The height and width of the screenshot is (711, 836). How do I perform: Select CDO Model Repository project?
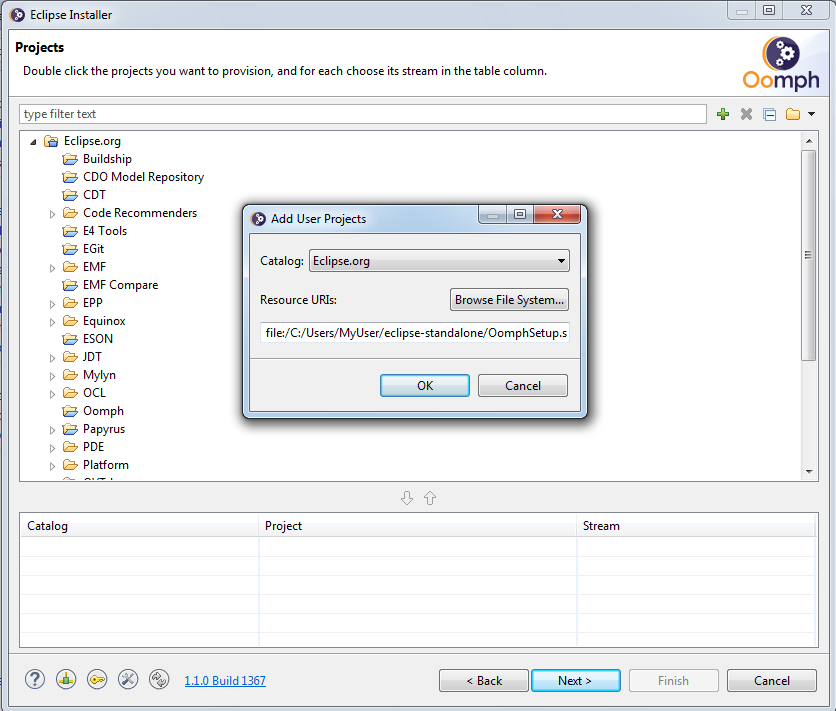(x=143, y=177)
